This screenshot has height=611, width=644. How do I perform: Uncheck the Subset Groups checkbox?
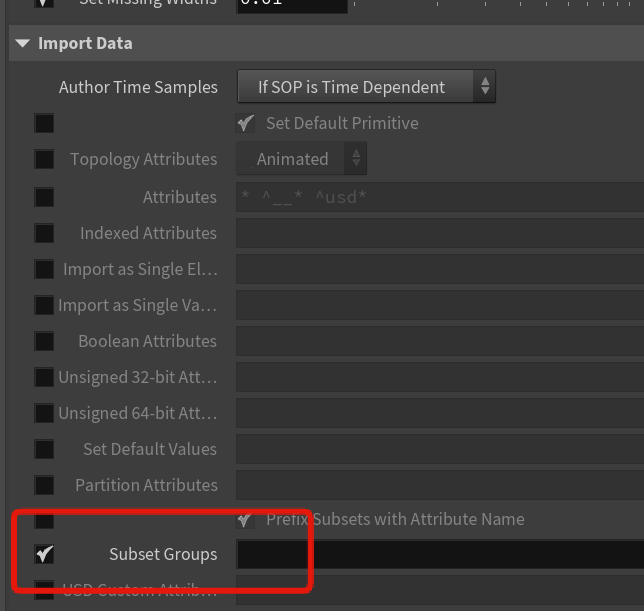coord(44,554)
